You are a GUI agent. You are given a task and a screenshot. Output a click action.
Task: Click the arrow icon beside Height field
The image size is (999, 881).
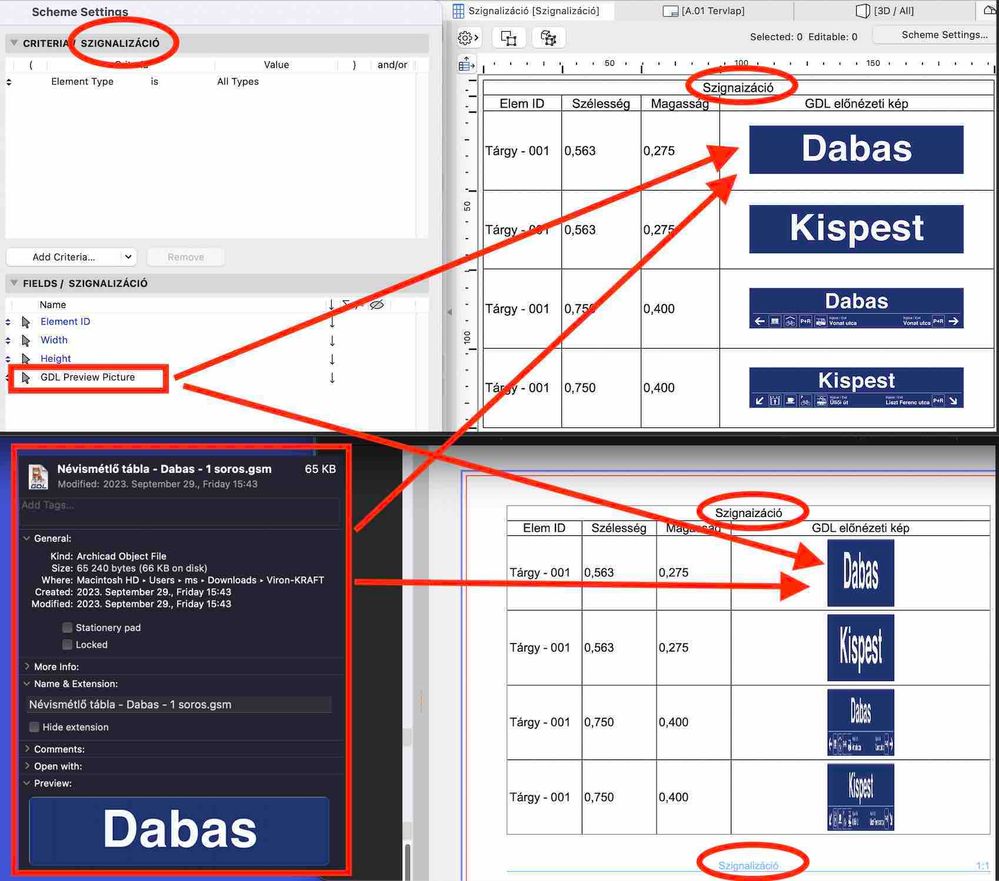point(26,359)
